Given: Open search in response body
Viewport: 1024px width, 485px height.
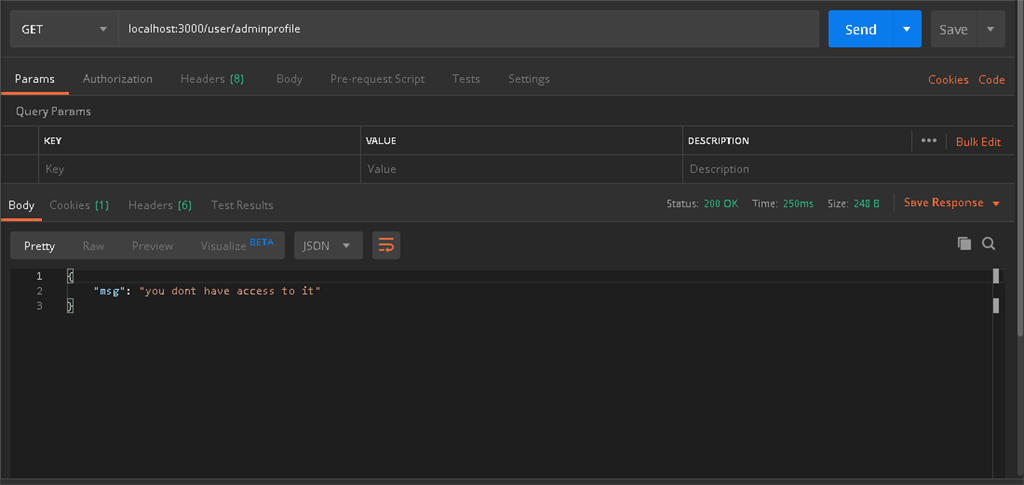Looking at the screenshot, I should coord(988,243).
